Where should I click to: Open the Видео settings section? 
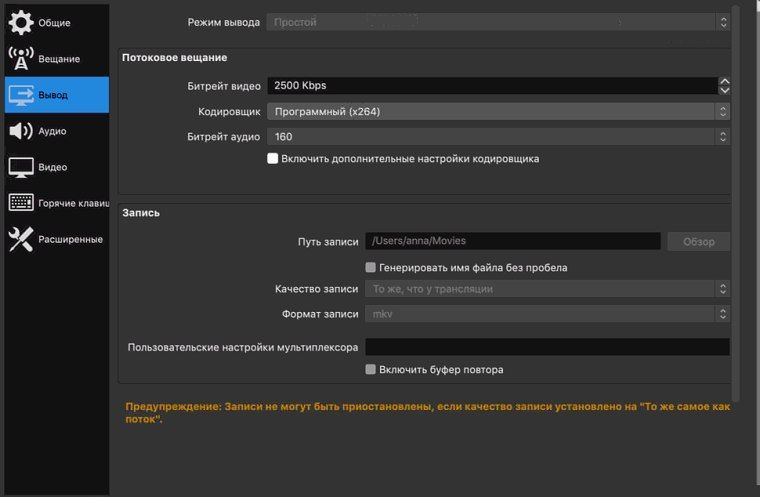pos(57,167)
